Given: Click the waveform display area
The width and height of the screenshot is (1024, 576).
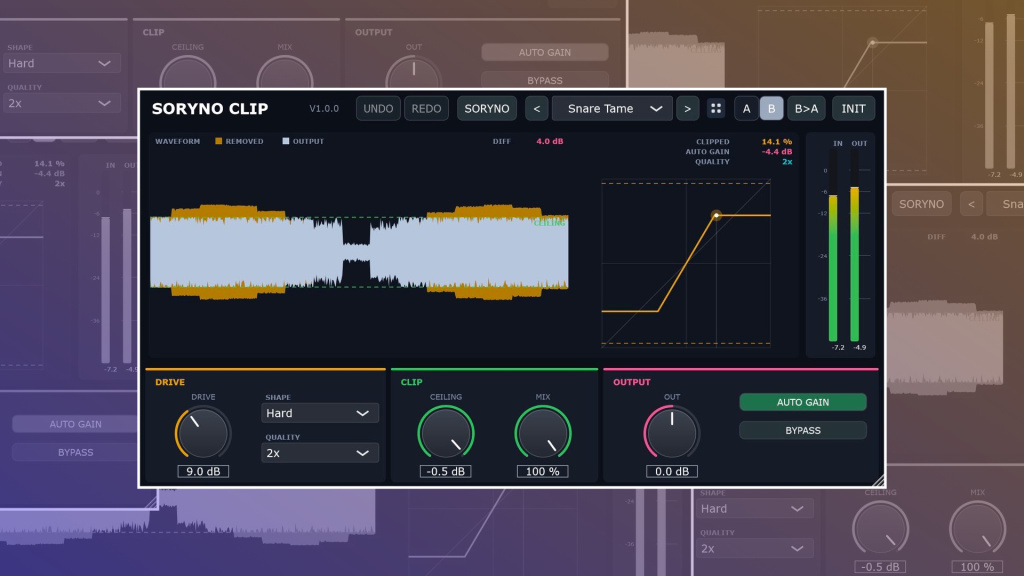Looking at the screenshot, I should (x=359, y=251).
